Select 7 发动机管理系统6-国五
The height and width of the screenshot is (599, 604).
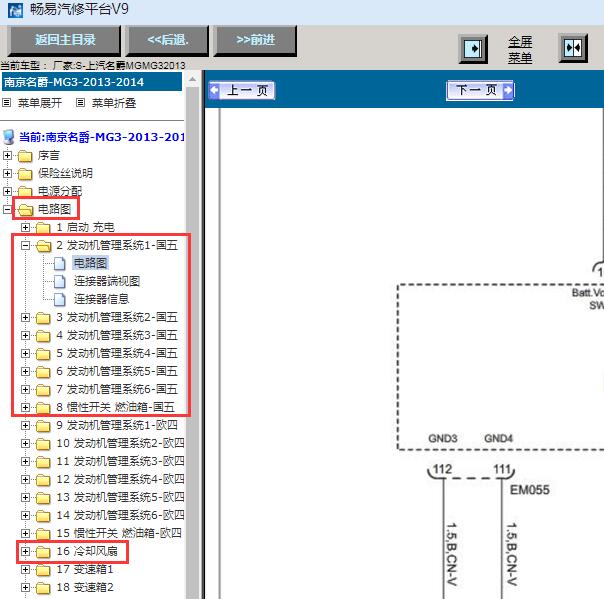(117, 389)
